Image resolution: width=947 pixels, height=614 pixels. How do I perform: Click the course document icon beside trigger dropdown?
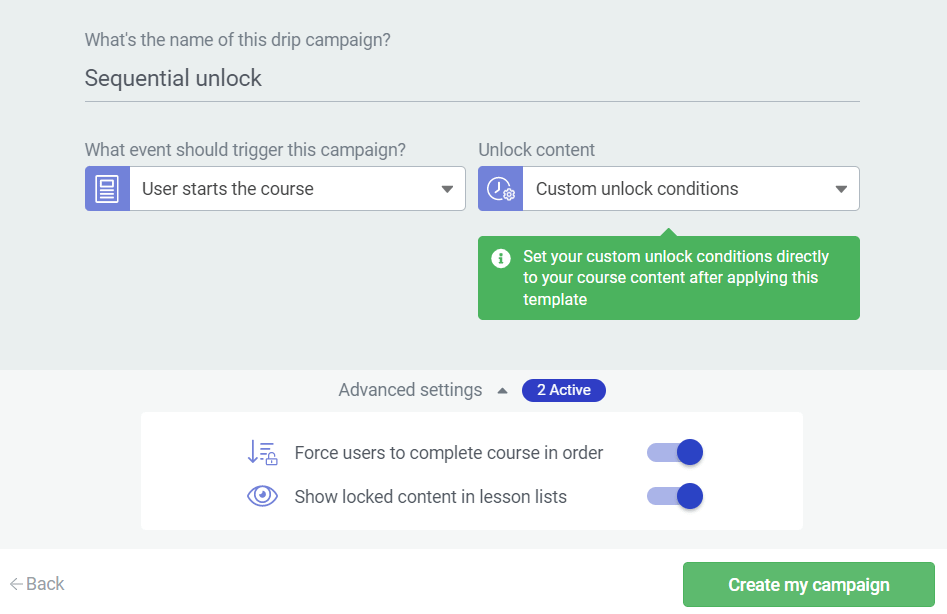pos(107,189)
